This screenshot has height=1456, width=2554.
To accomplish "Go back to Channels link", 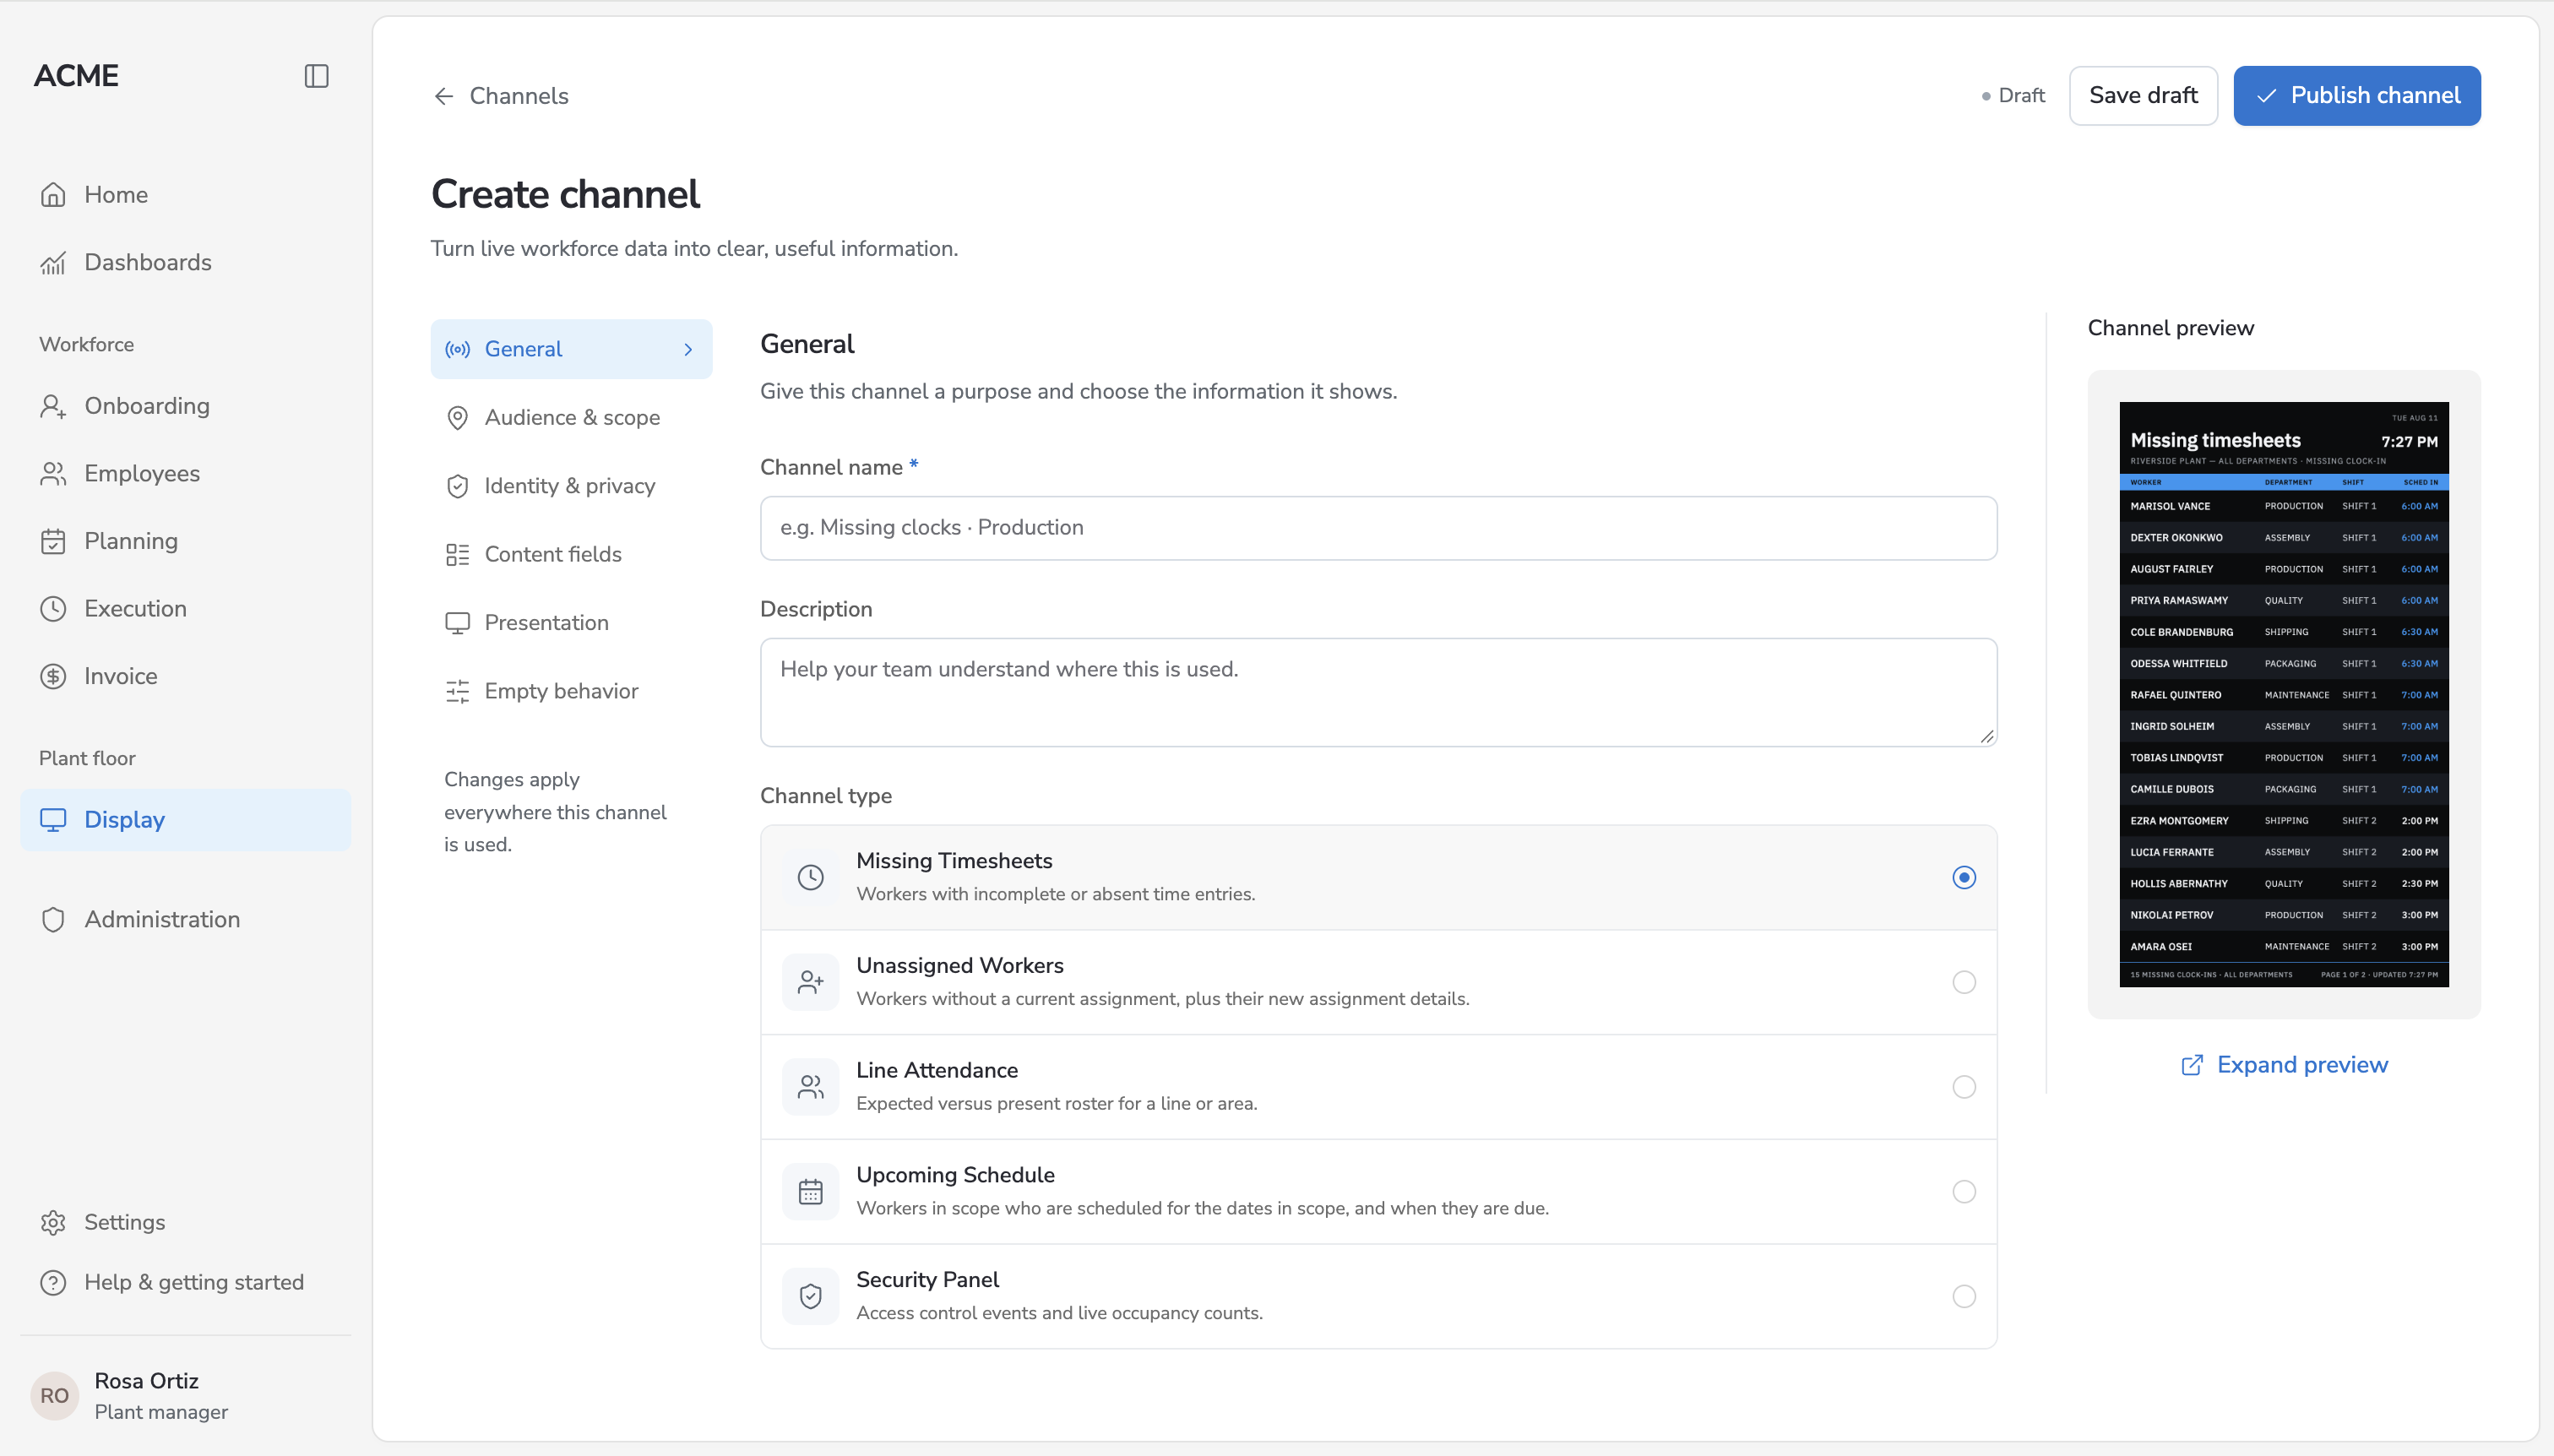I will click(x=501, y=96).
